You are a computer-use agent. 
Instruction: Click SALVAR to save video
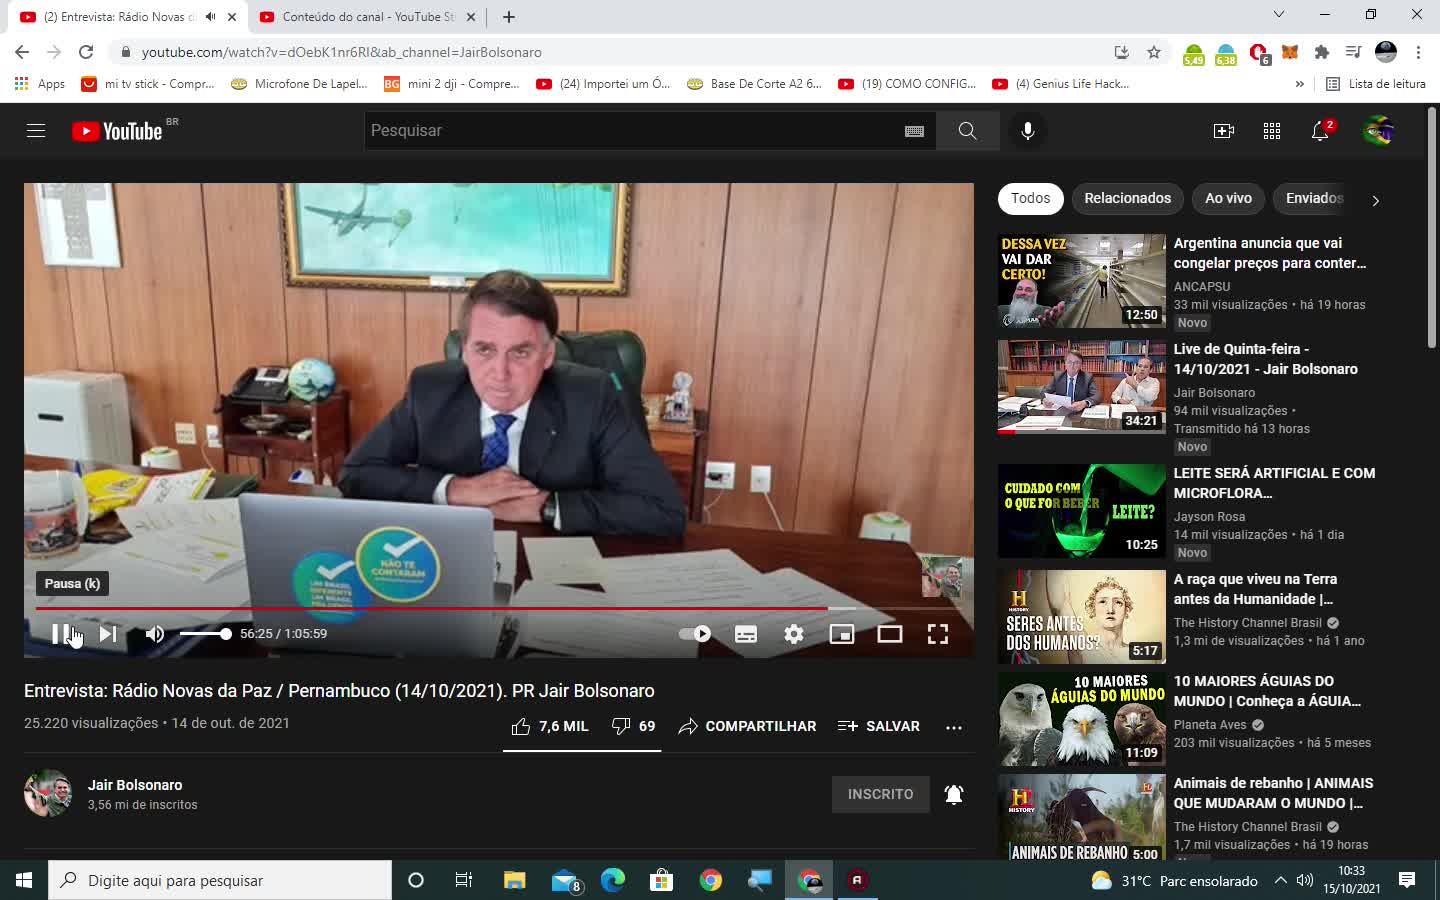pyautogui.click(x=879, y=726)
